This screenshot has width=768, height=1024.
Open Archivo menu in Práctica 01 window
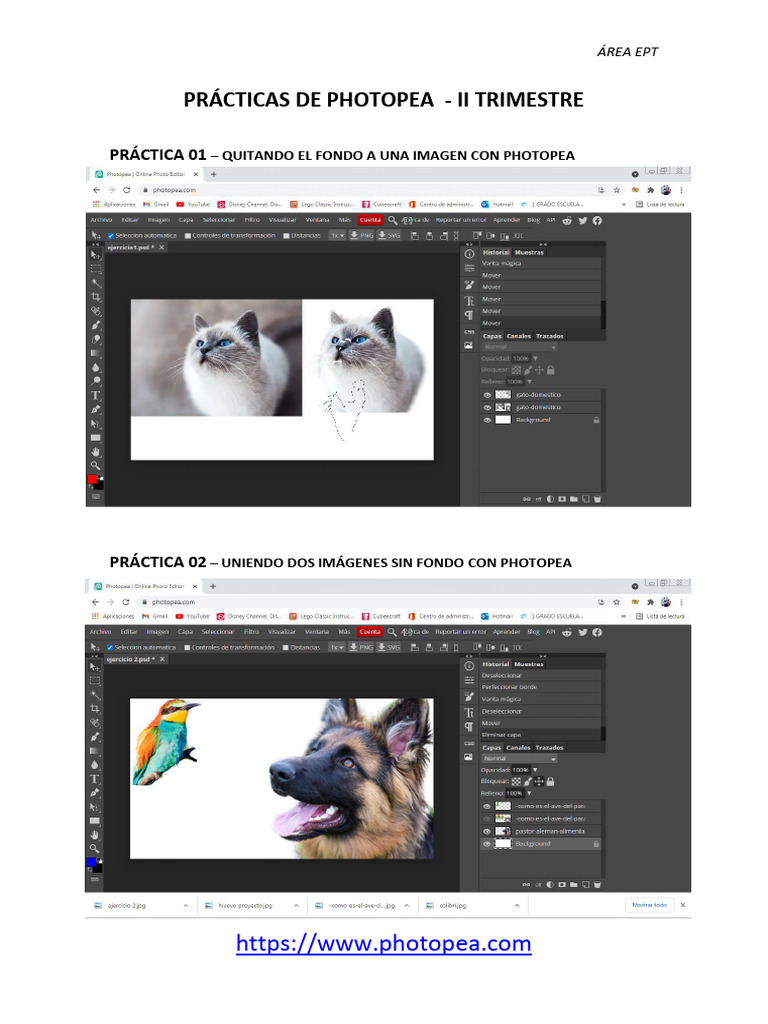(x=101, y=220)
